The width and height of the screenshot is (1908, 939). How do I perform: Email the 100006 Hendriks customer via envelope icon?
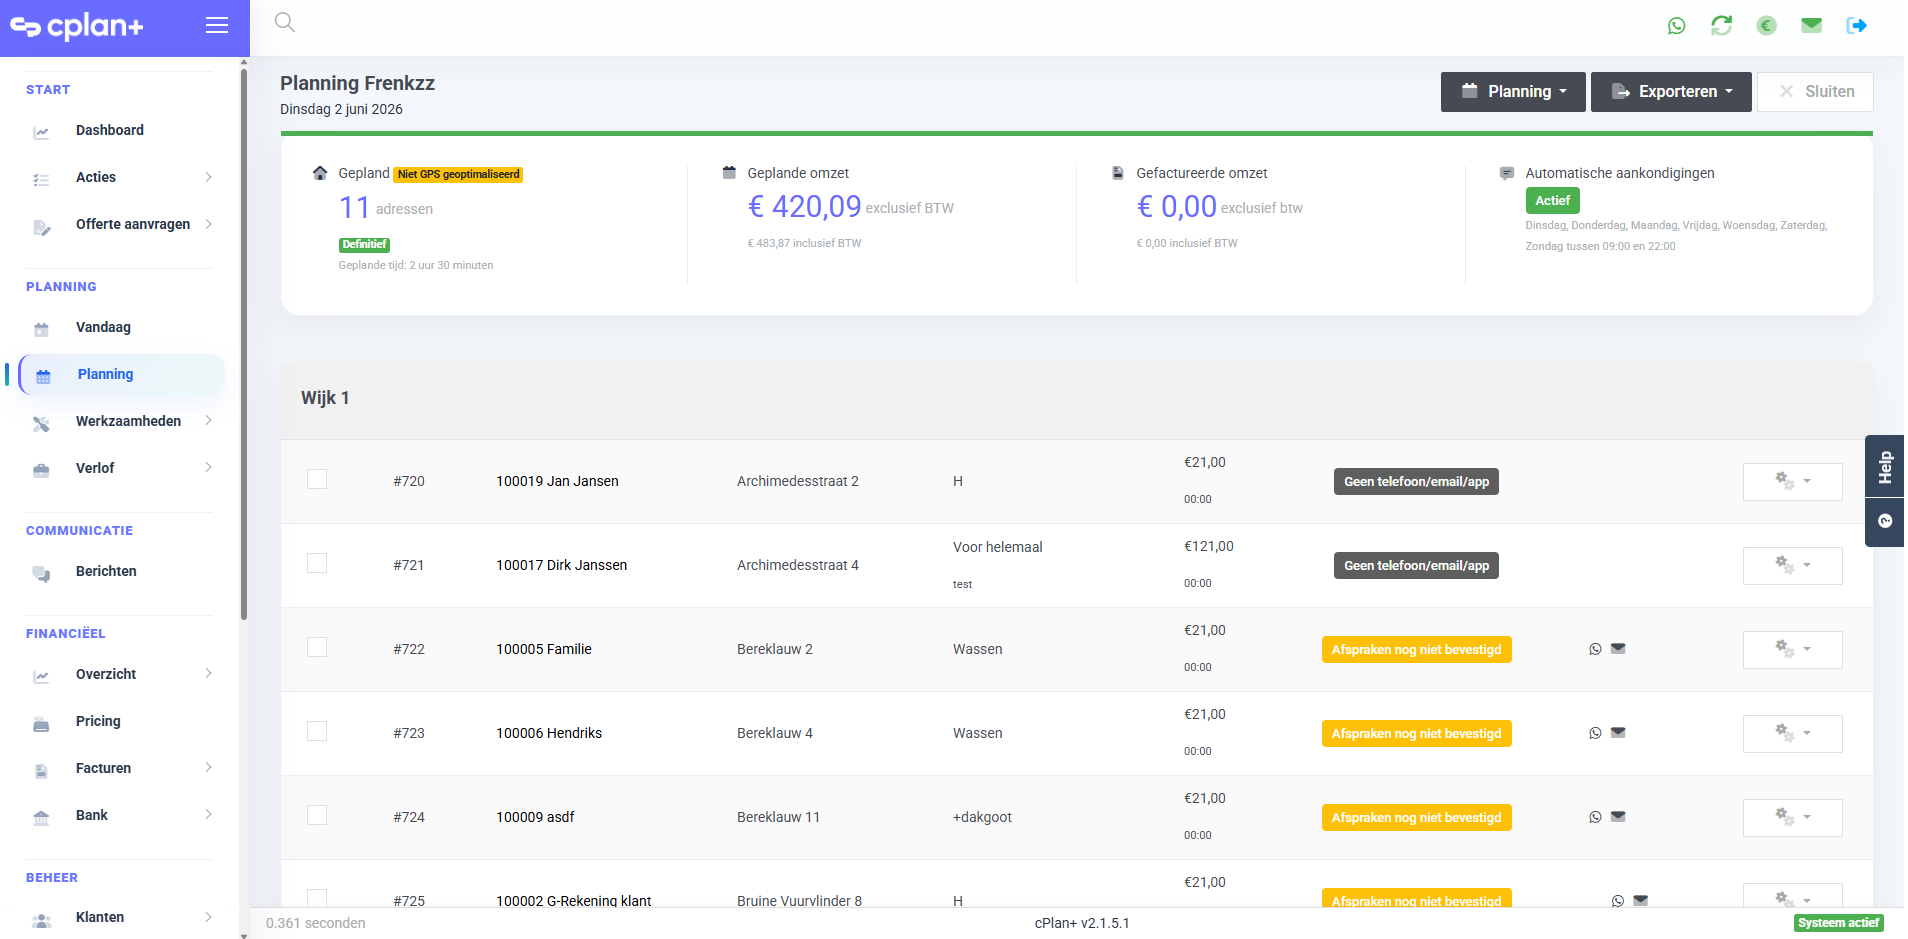pyautogui.click(x=1618, y=733)
